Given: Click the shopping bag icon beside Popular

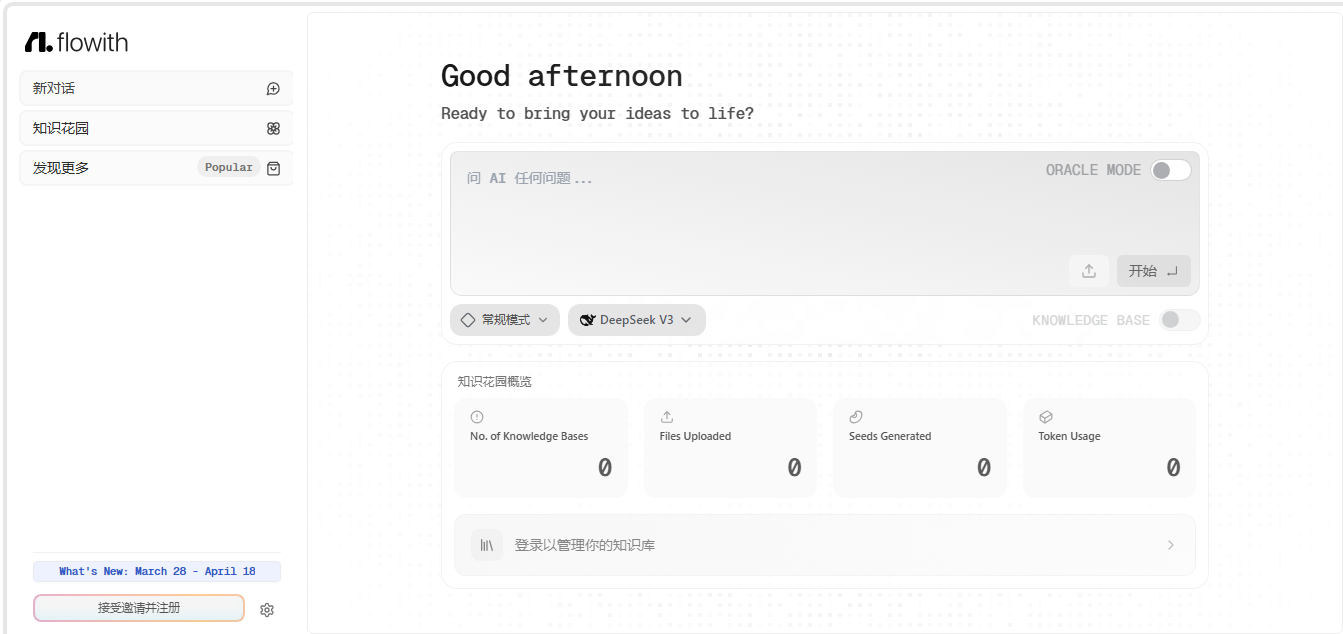Looking at the screenshot, I should pyautogui.click(x=273, y=168).
